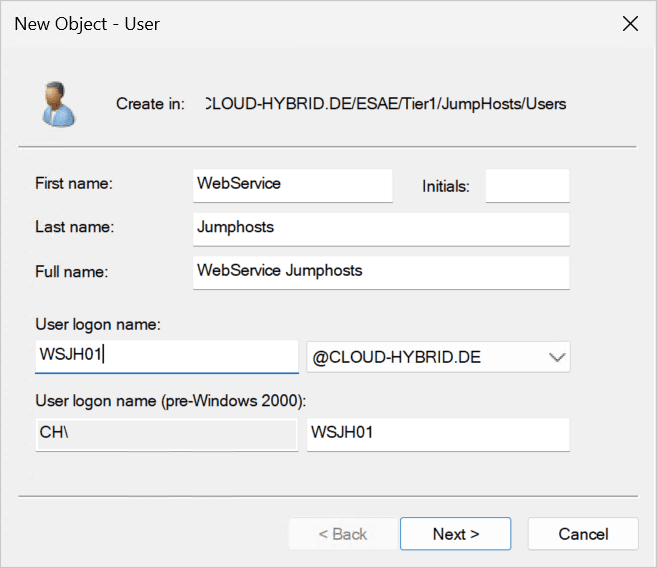
Task: Click the greyed-out CH\ domain prefix box
Action: point(166,434)
